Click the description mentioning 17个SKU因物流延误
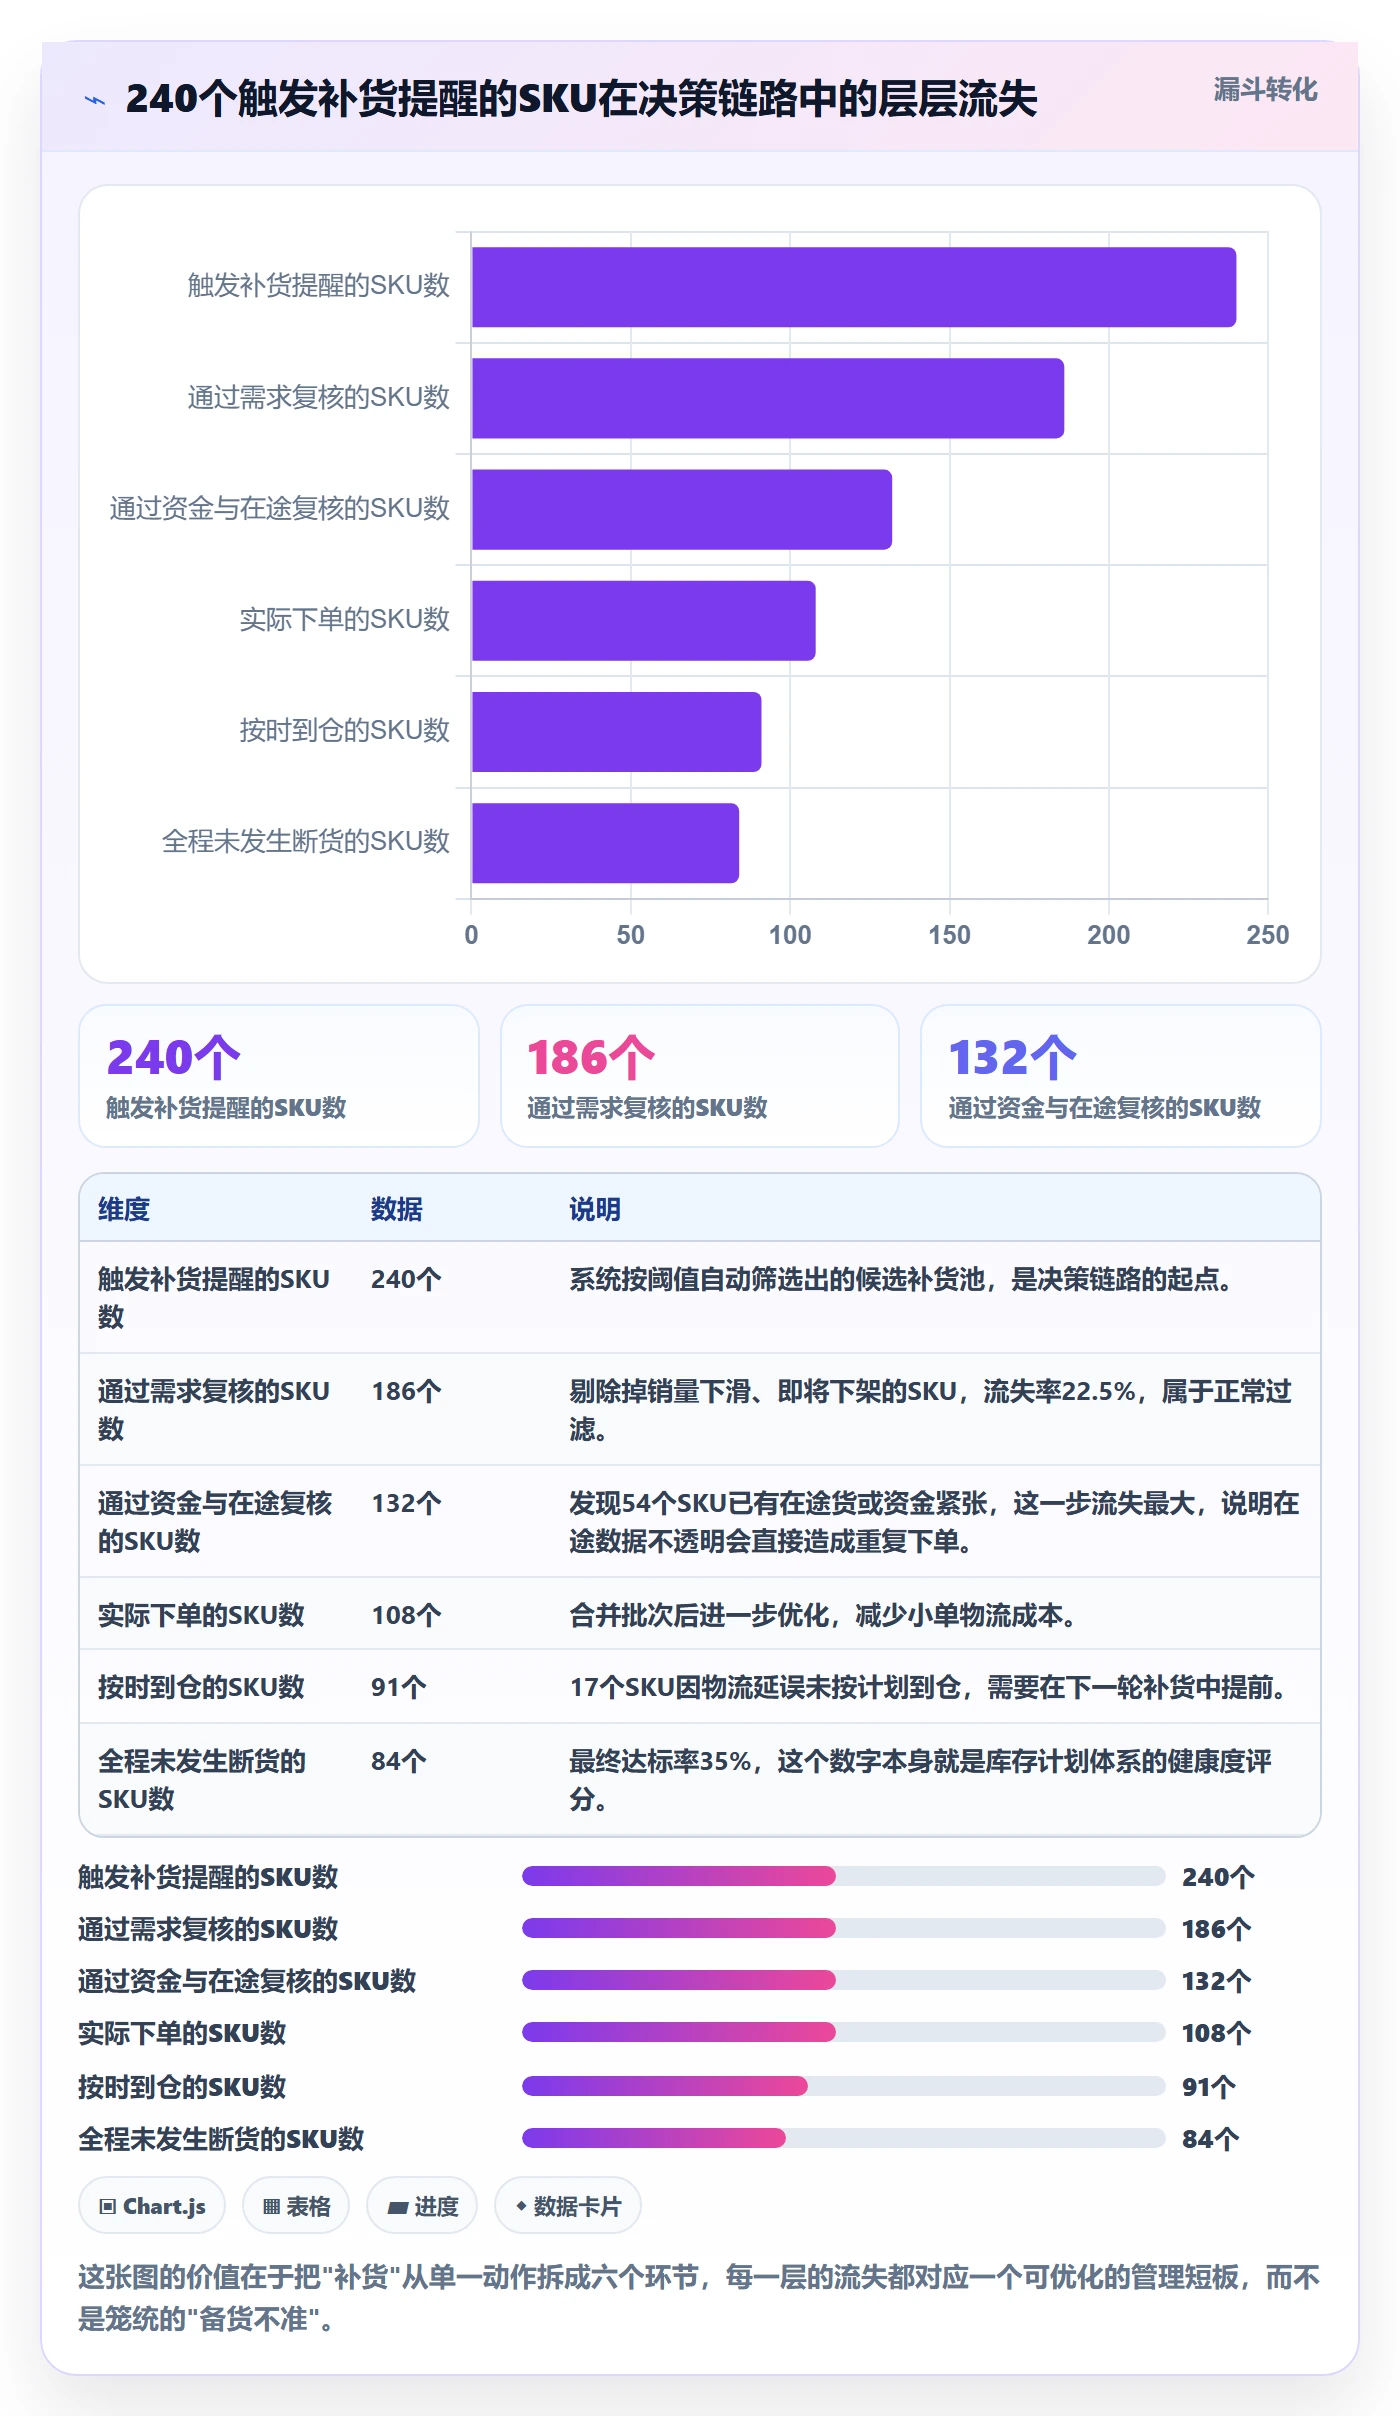 point(931,1687)
